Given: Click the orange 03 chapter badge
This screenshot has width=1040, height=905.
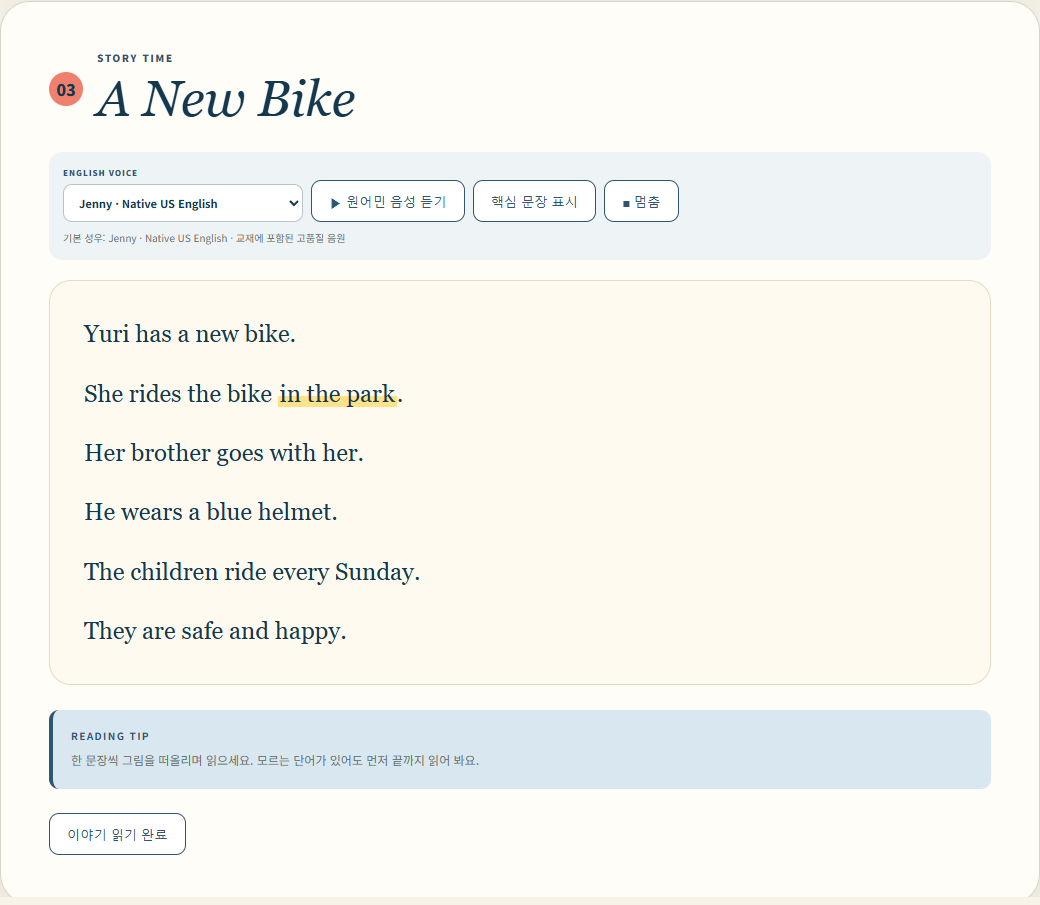Looking at the screenshot, I should tap(66, 89).
